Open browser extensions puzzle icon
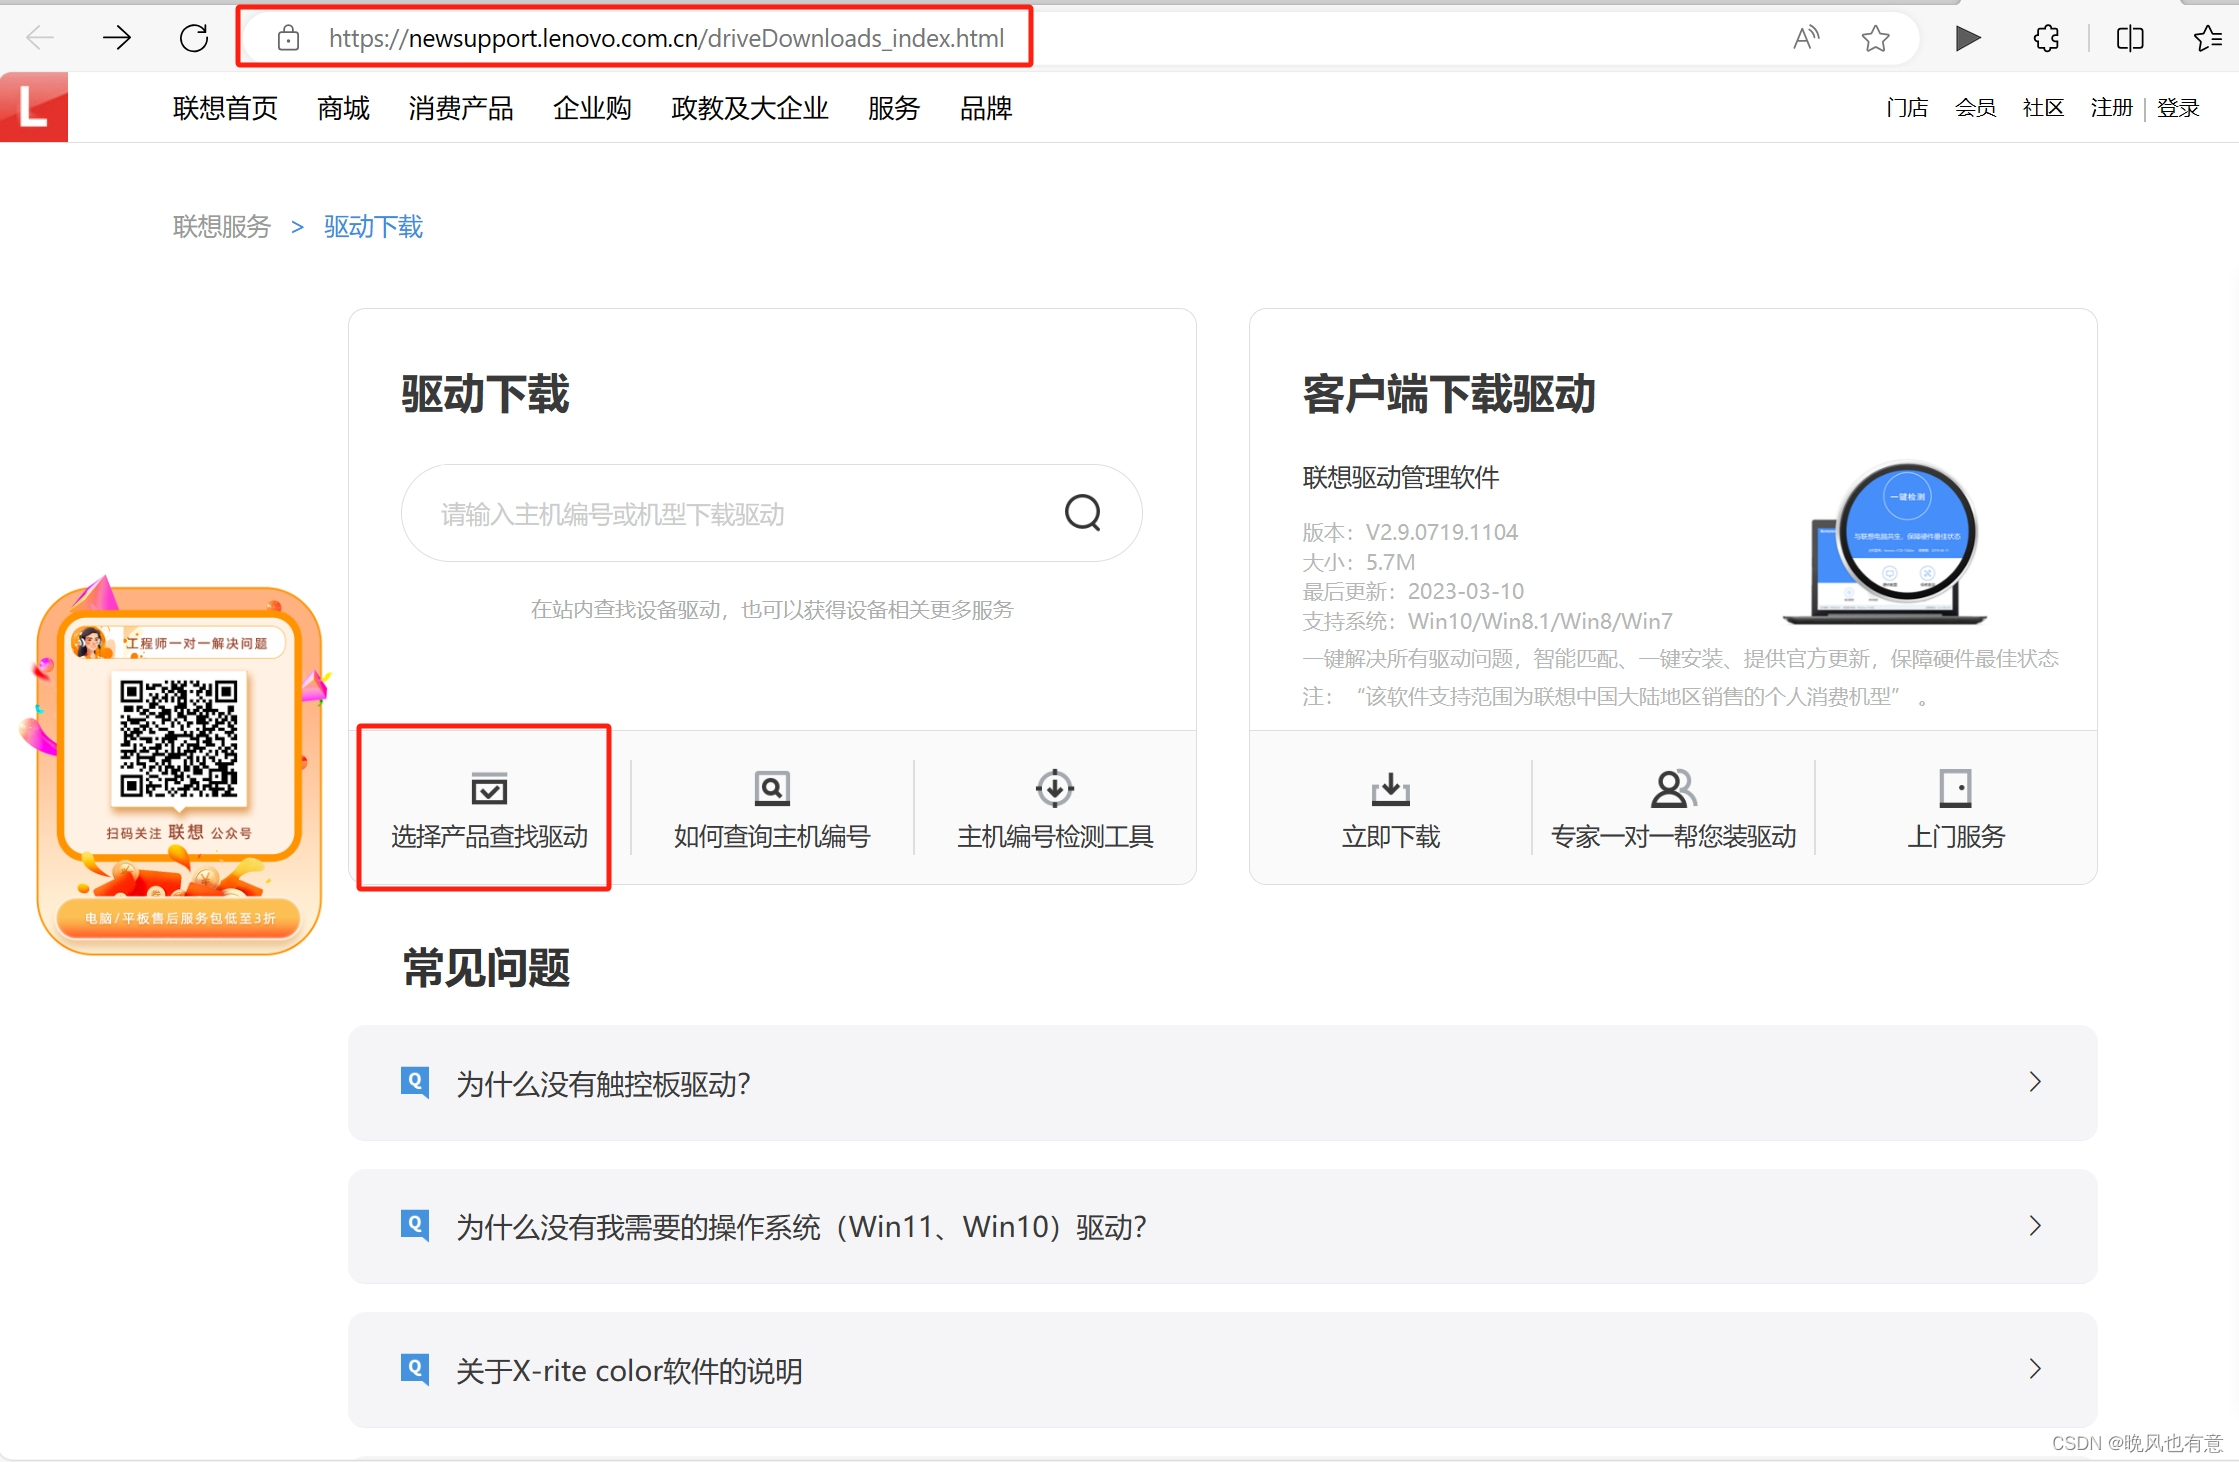Screen dimensions: 2239x1462 2046,39
